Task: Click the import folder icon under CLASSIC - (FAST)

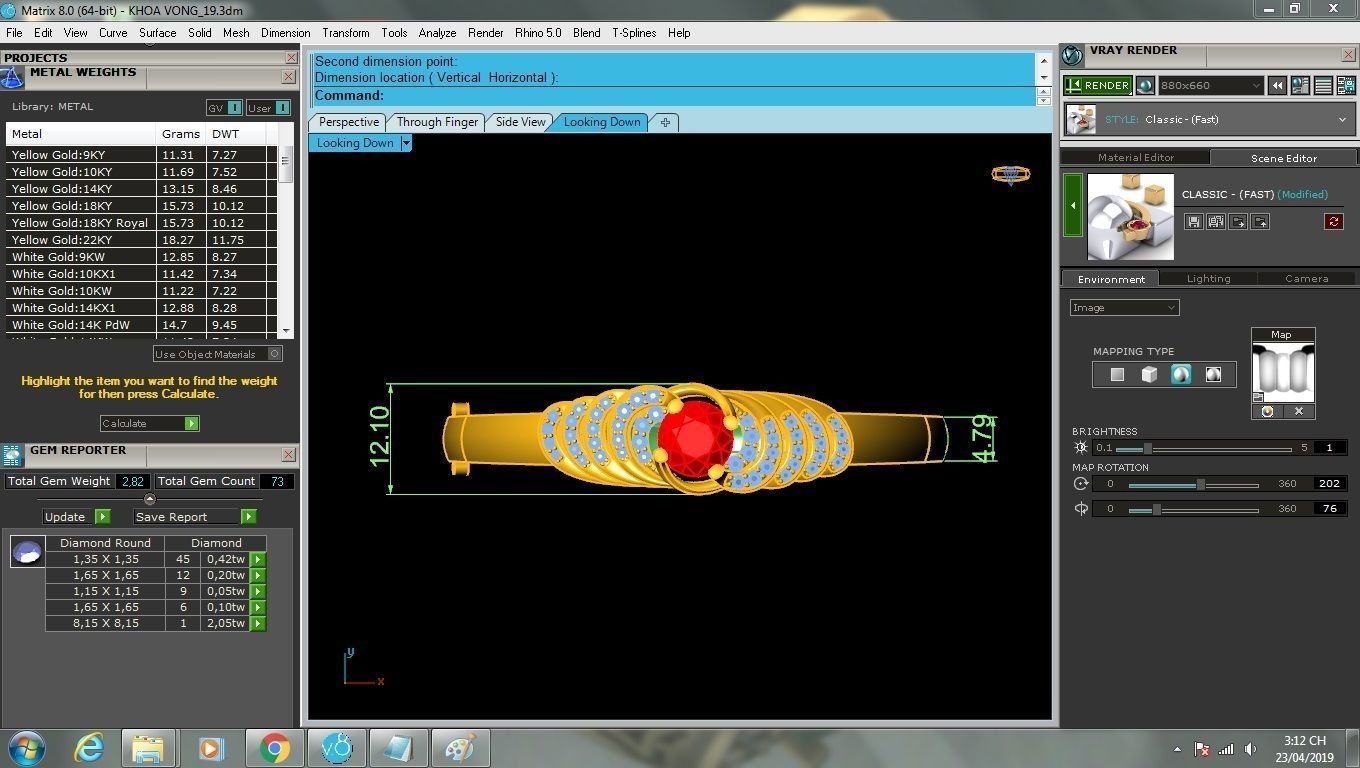Action: point(1238,222)
